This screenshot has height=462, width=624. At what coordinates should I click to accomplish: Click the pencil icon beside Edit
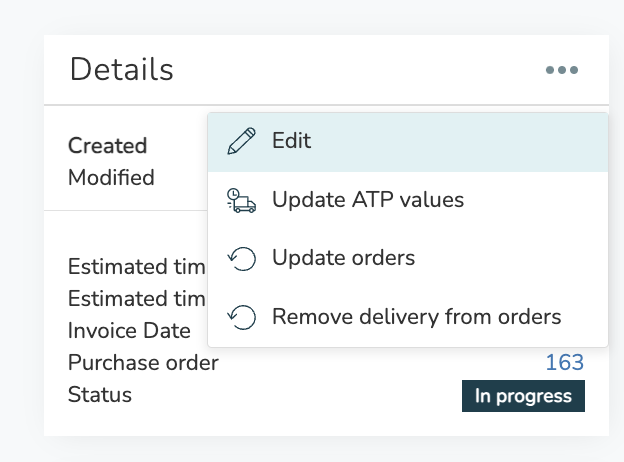(x=242, y=141)
